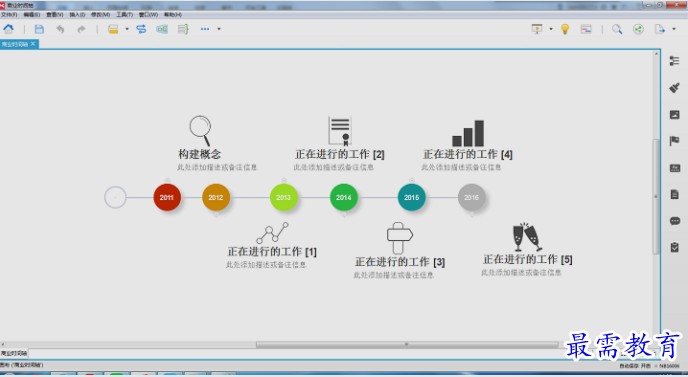Open the Markers flag panel
Viewport: 688px width, 377px height.
674,141
